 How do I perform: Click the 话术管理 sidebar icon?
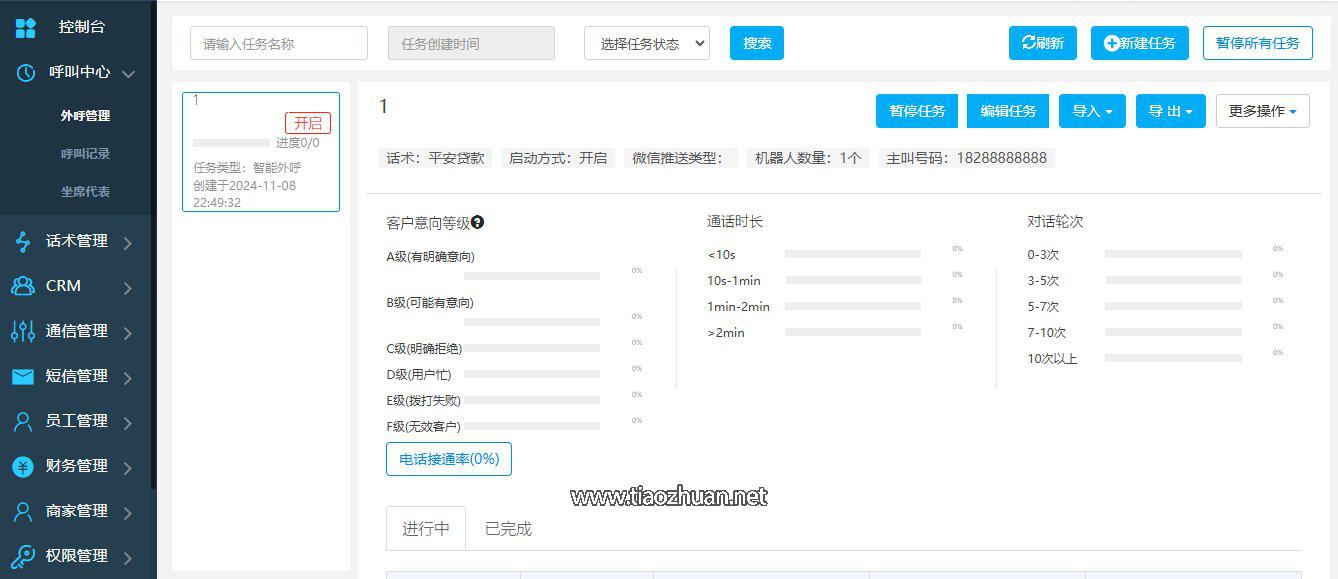(x=22, y=241)
